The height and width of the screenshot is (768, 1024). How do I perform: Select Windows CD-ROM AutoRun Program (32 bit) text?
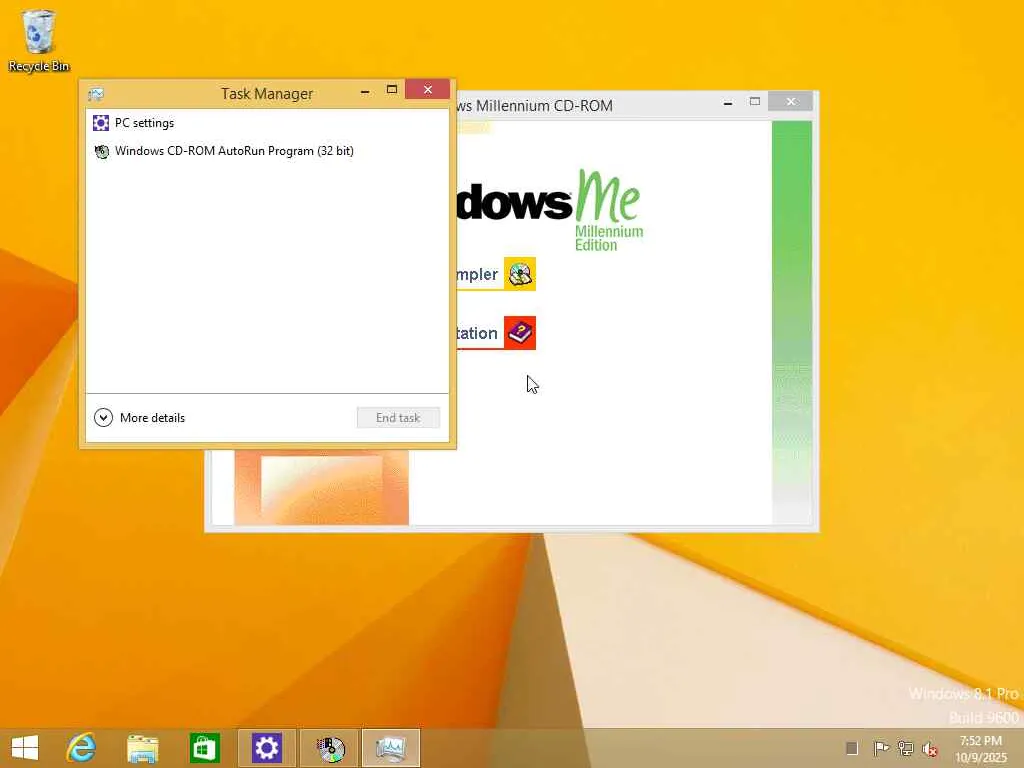[234, 151]
